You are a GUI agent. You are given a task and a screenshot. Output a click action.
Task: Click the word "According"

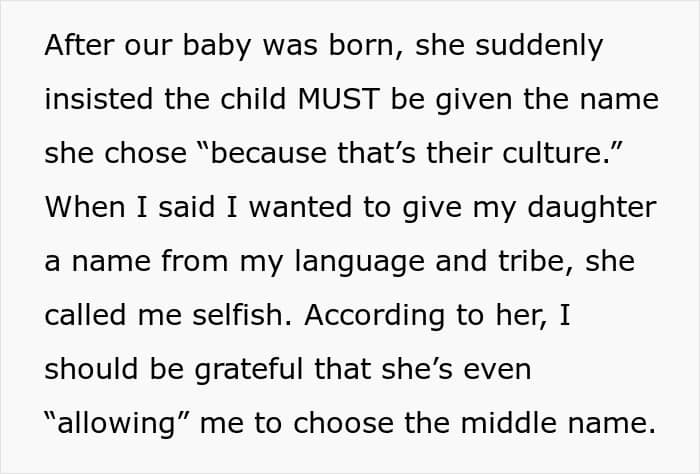tap(372, 315)
